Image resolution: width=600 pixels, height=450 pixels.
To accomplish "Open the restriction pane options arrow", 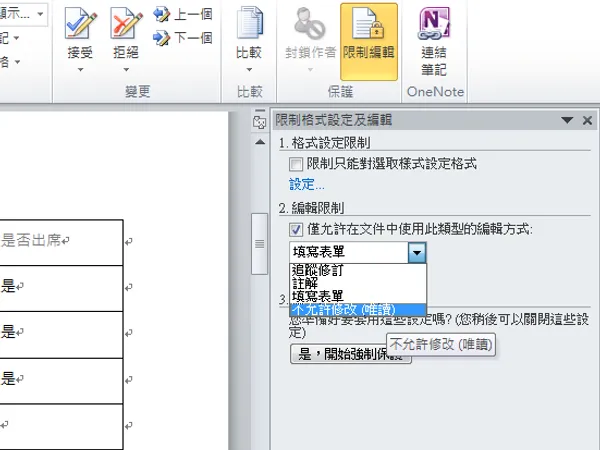I will click(567, 121).
